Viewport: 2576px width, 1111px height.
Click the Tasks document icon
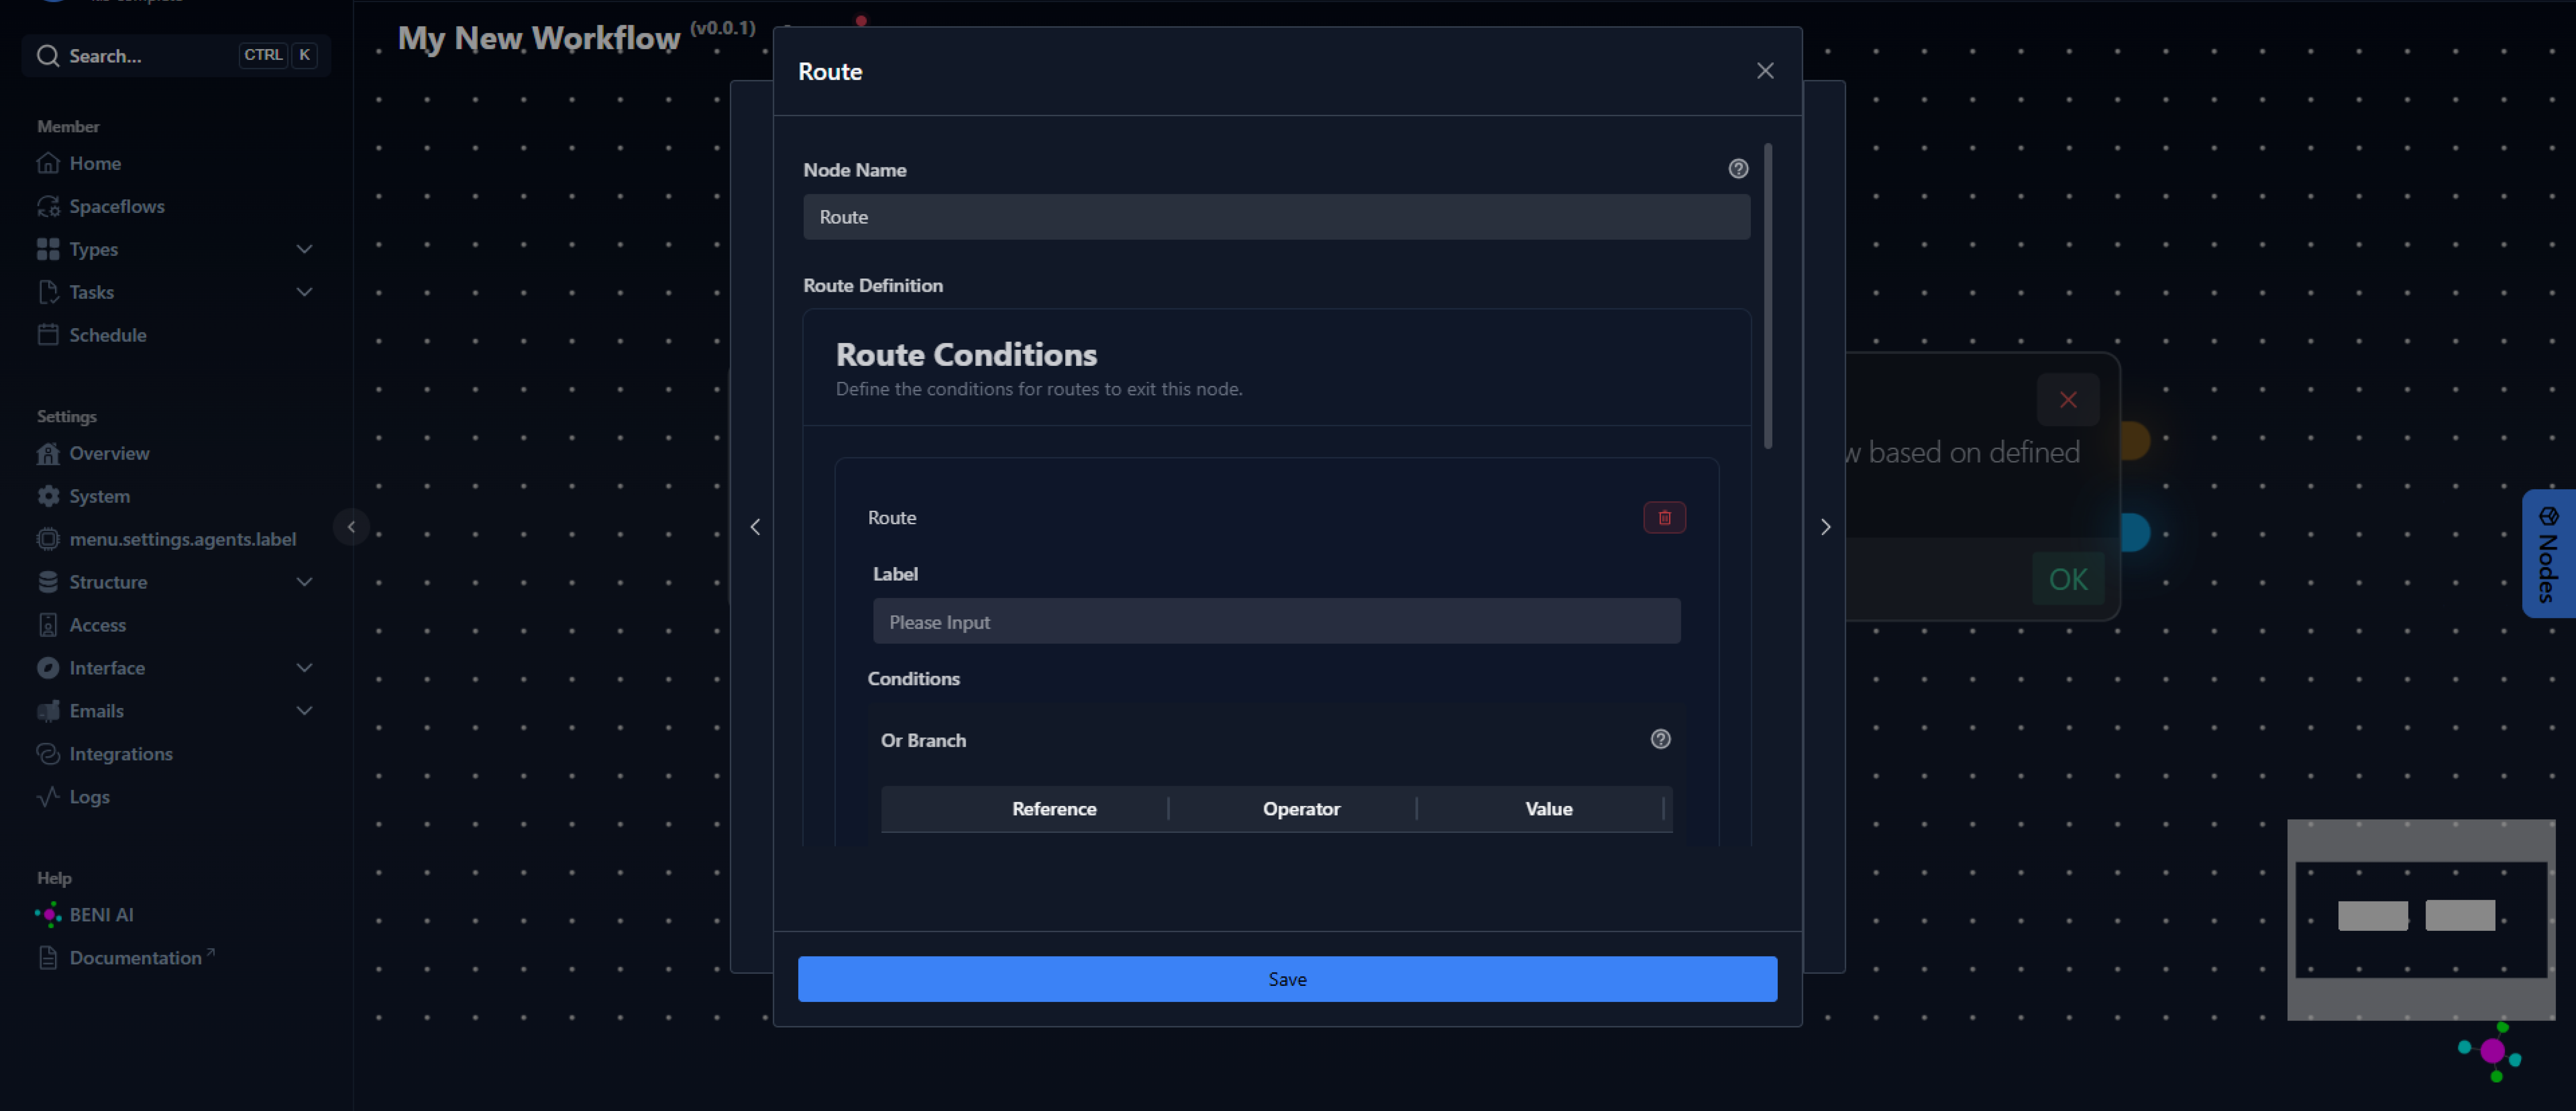[x=48, y=292]
